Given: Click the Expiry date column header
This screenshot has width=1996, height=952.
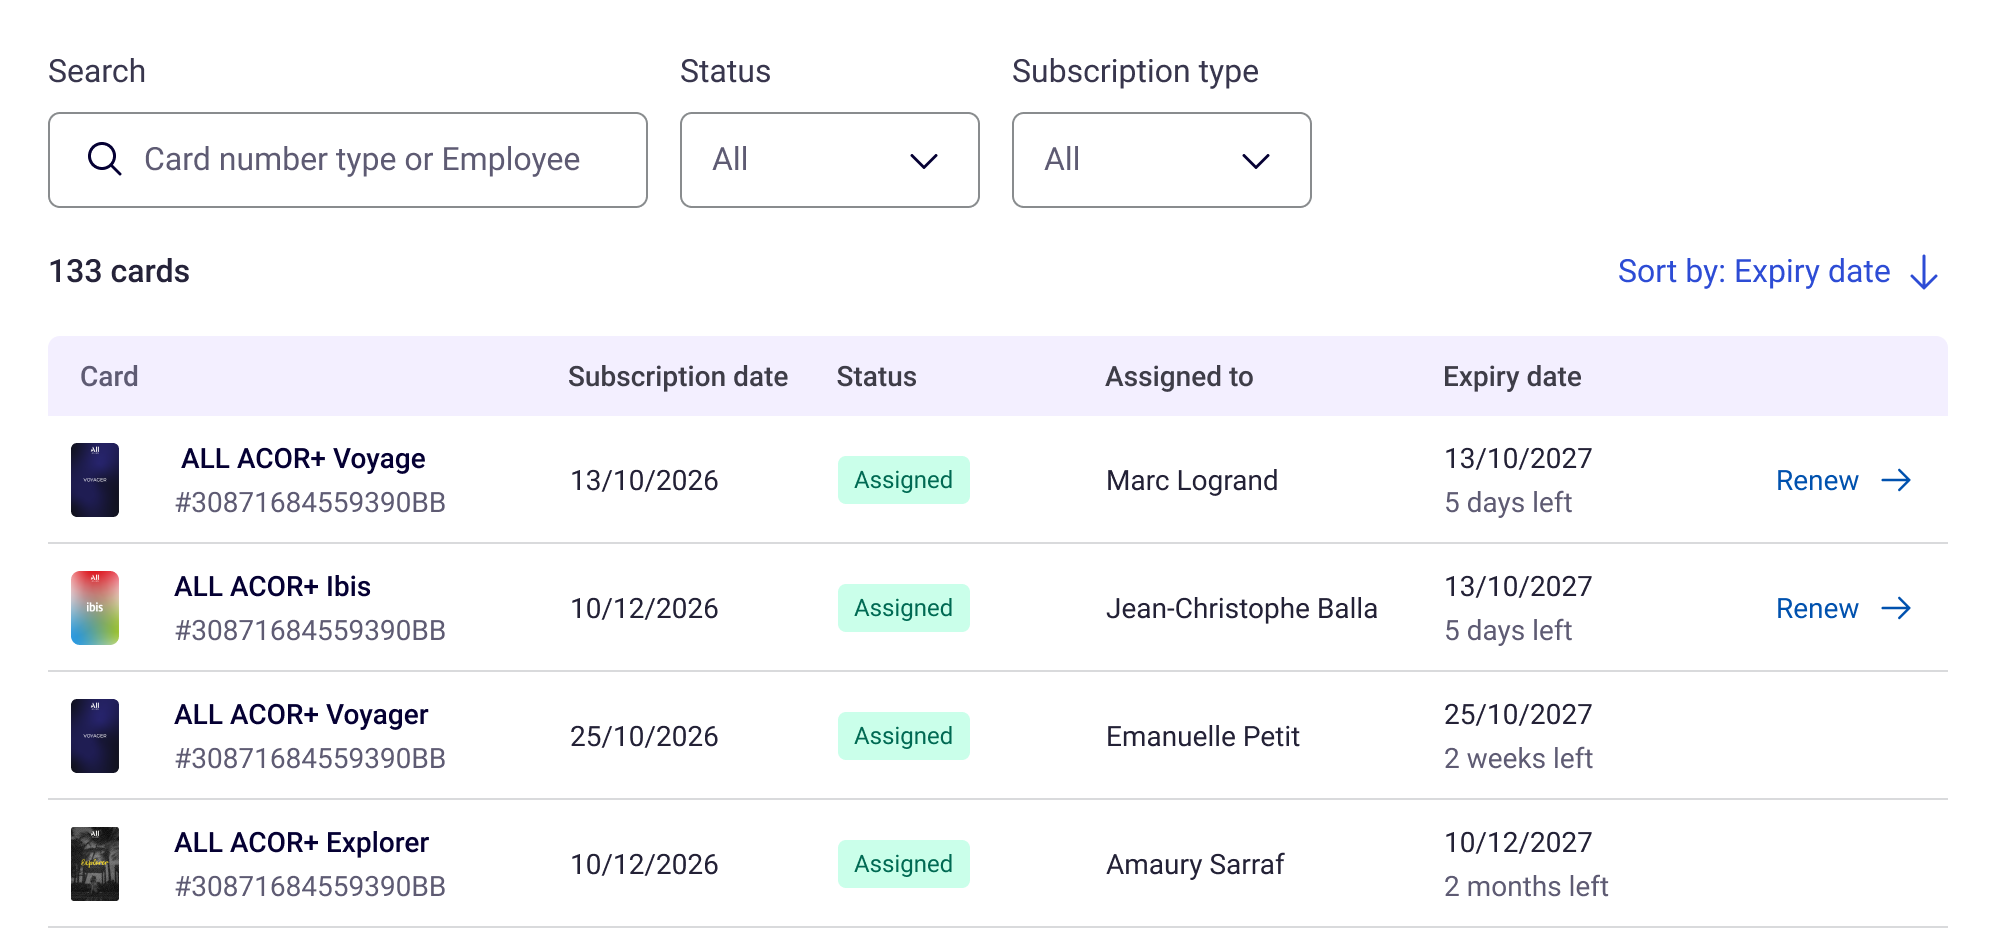Looking at the screenshot, I should 1512,377.
